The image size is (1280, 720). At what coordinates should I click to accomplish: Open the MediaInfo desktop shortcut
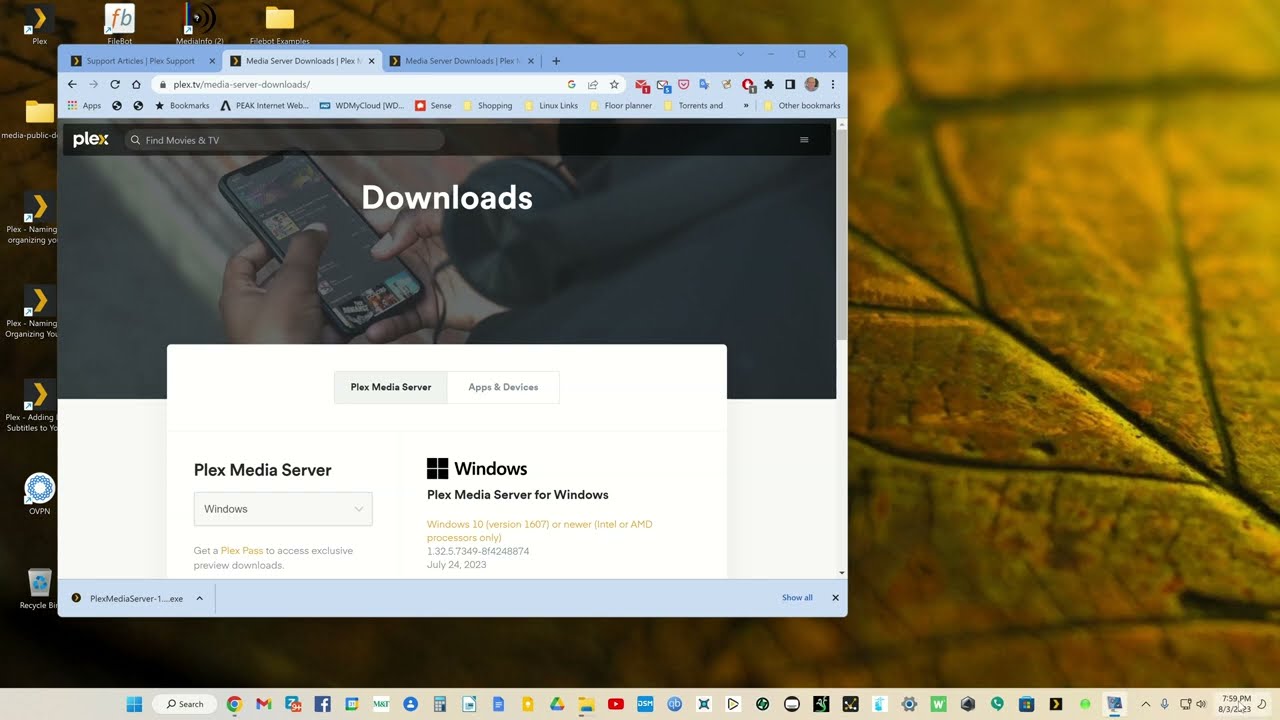(x=200, y=25)
